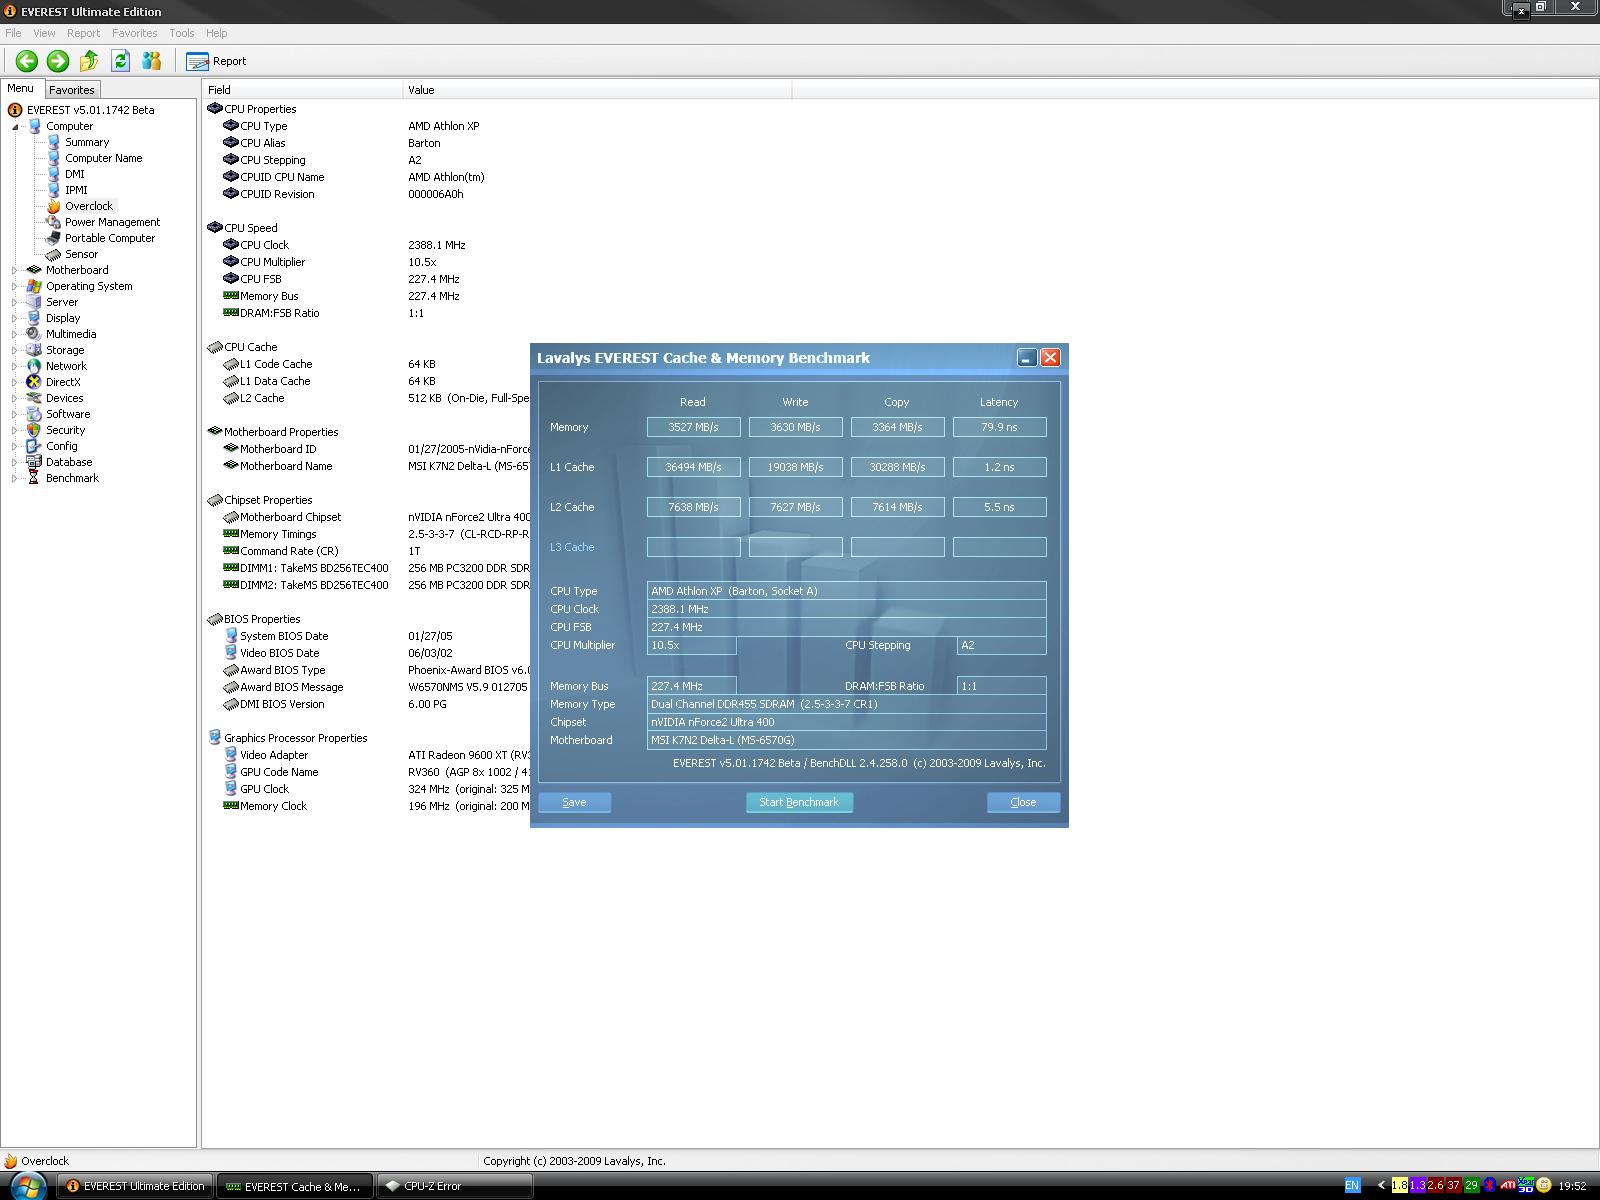This screenshot has width=1600, height=1200.
Task: Open the Report menu
Action: [83, 33]
